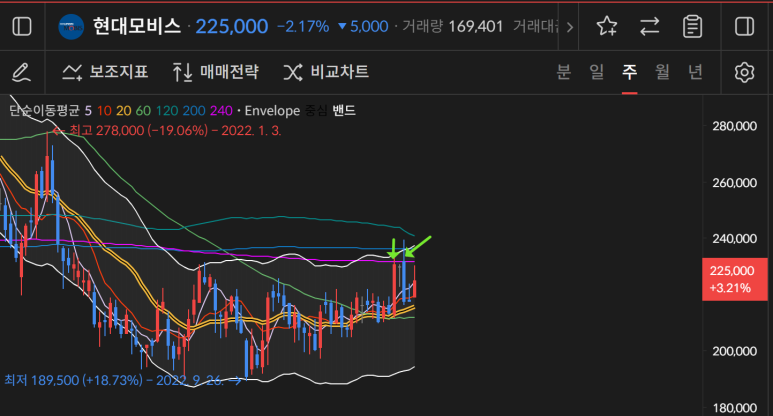Select the pencil drawing tool
Viewport: 773px width, 416px height.
[x=22, y=72]
